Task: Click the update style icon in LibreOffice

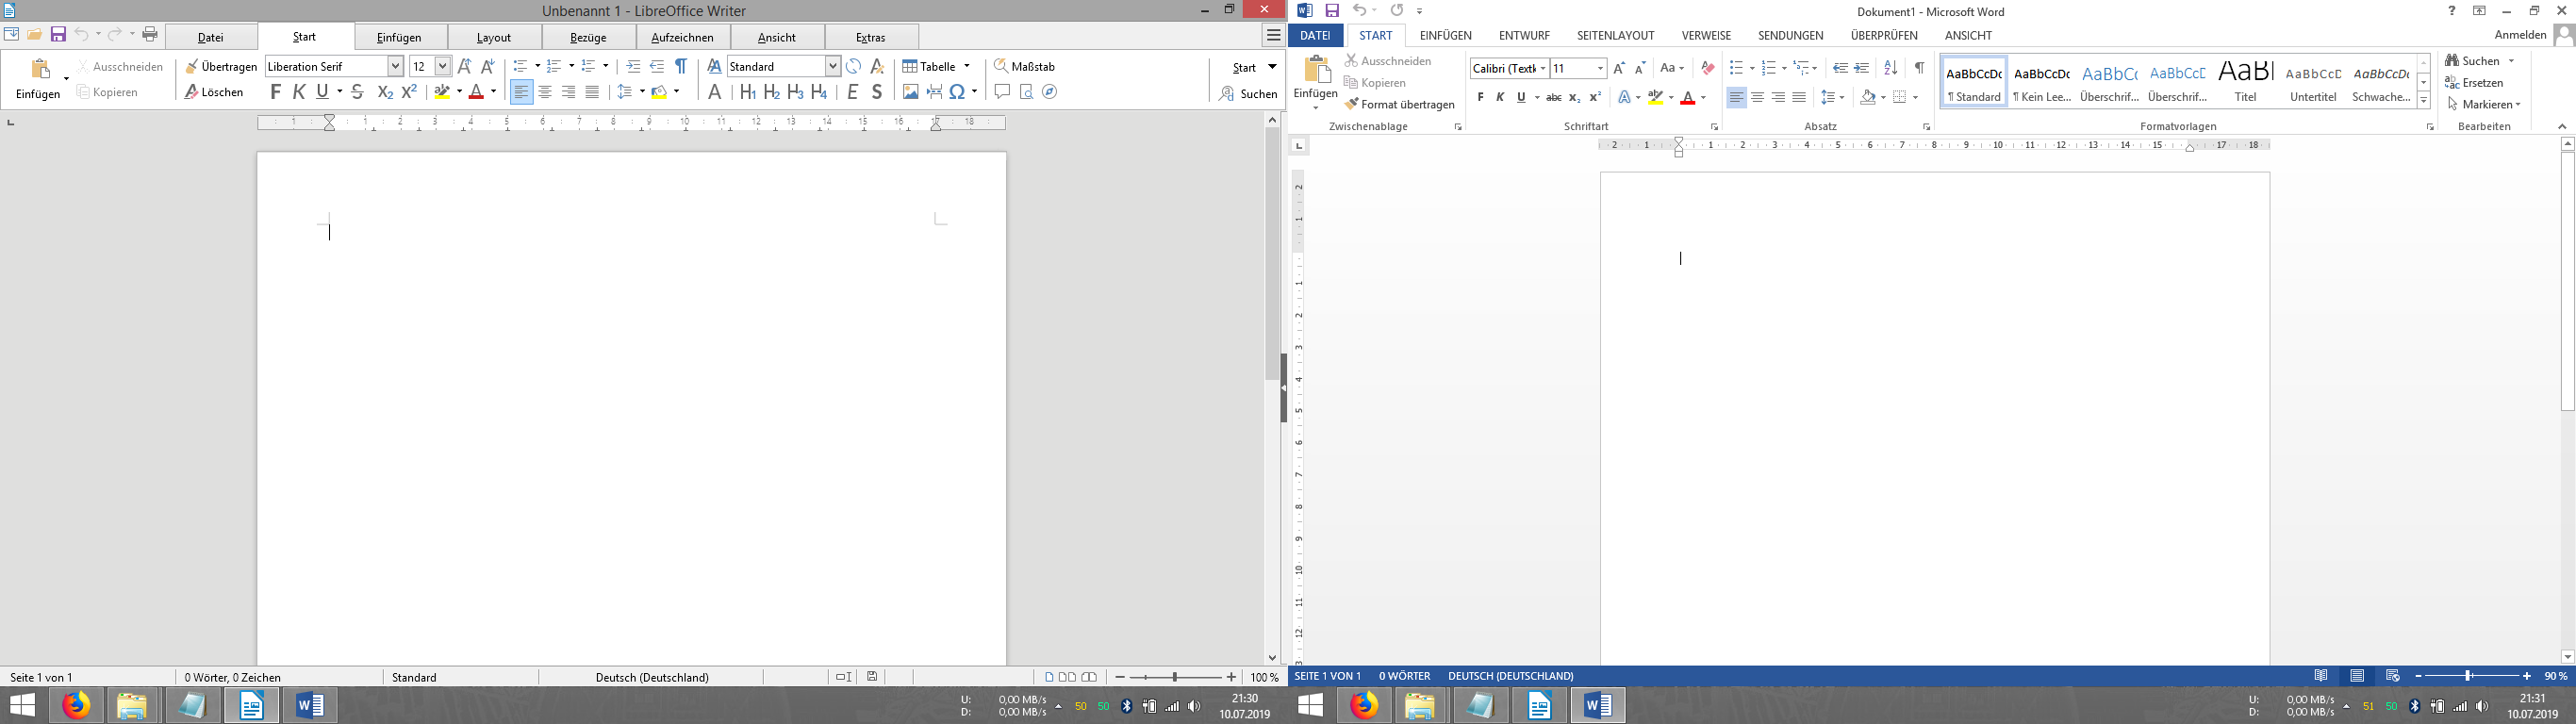Action: click(x=853, y=66)
